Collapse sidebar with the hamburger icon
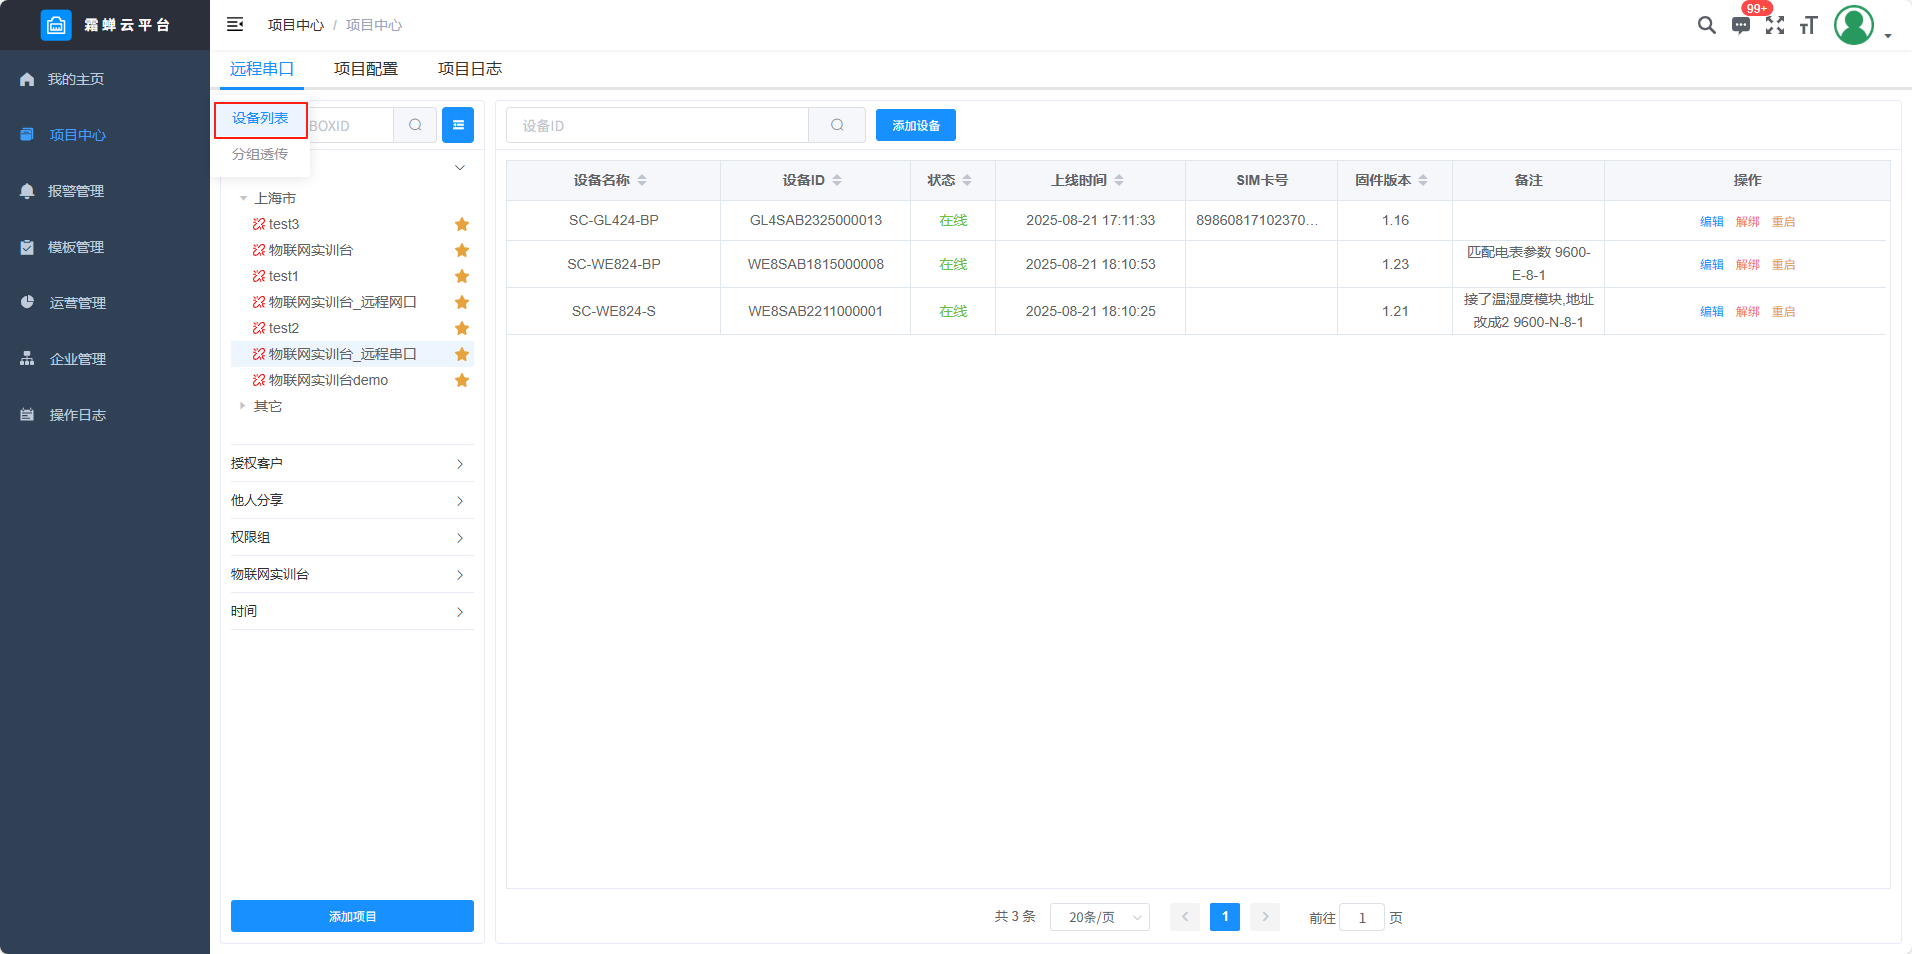This screenshot has height=954, width=1912. [x=235, y=24]
